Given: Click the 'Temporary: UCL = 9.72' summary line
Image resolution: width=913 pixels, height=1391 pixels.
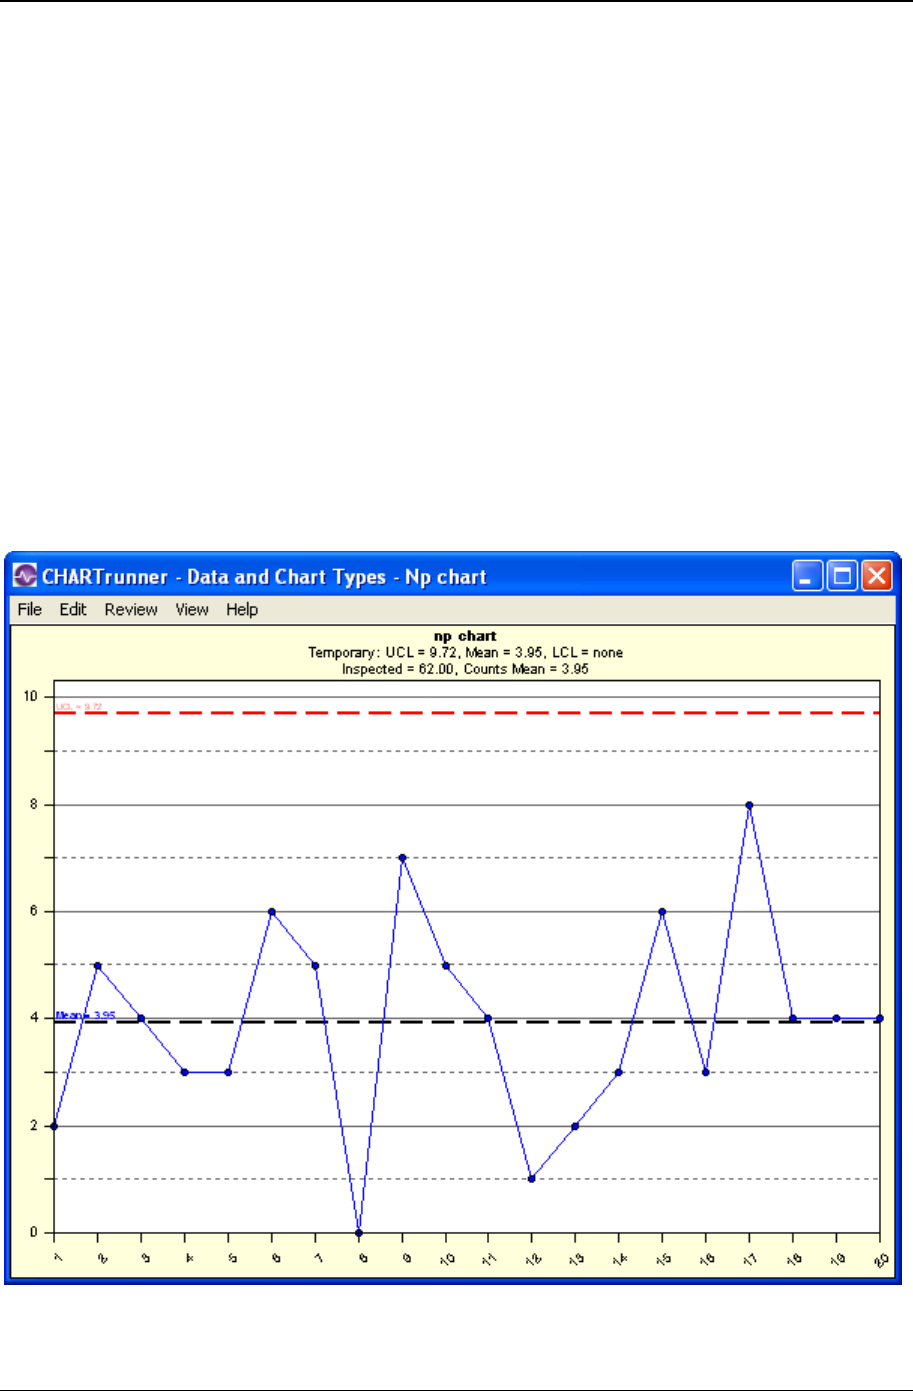Looking at the screenshot, I should coord(466,652).
